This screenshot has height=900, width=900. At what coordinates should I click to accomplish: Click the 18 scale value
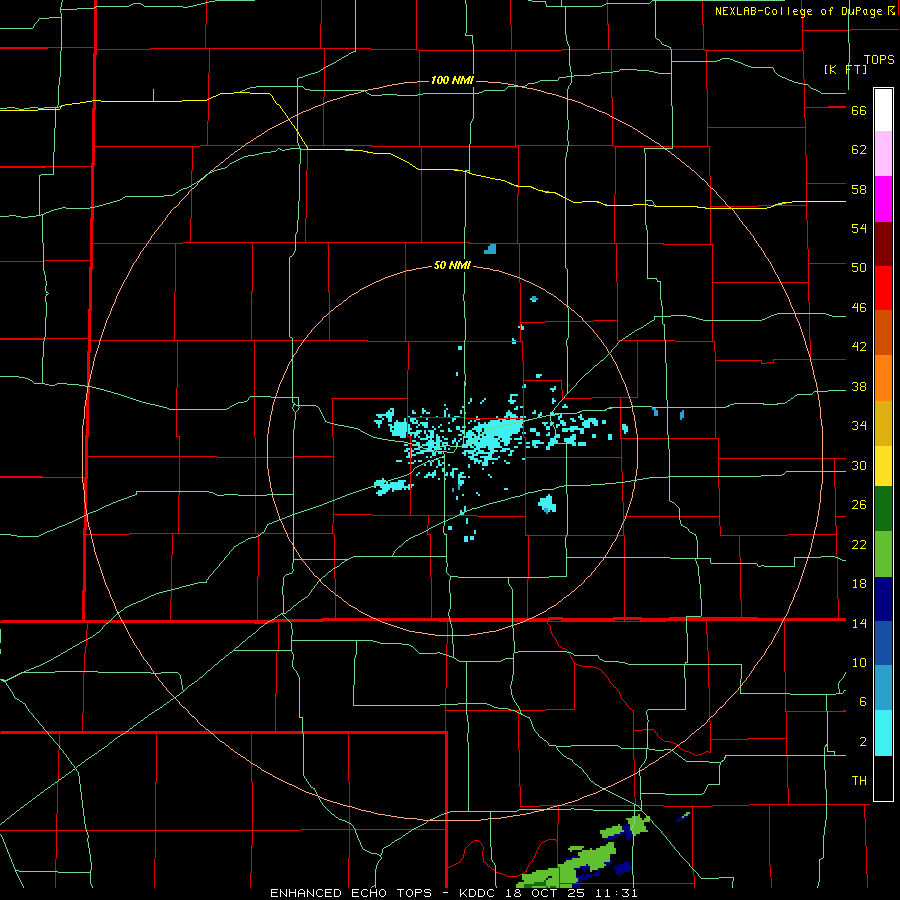[859, 584]
